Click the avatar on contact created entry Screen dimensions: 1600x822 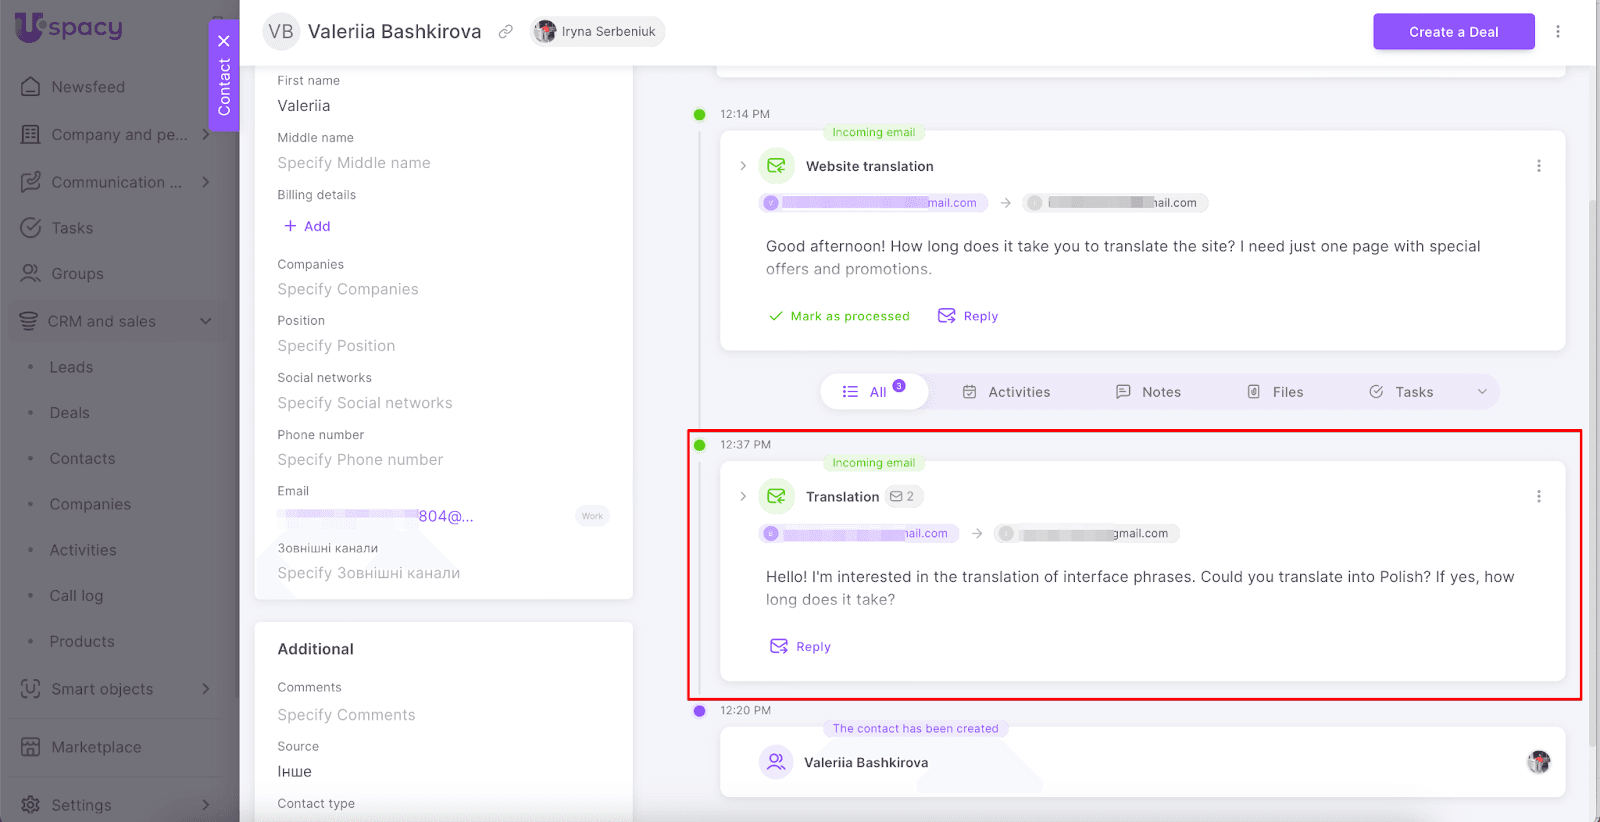coord(1538,763)
